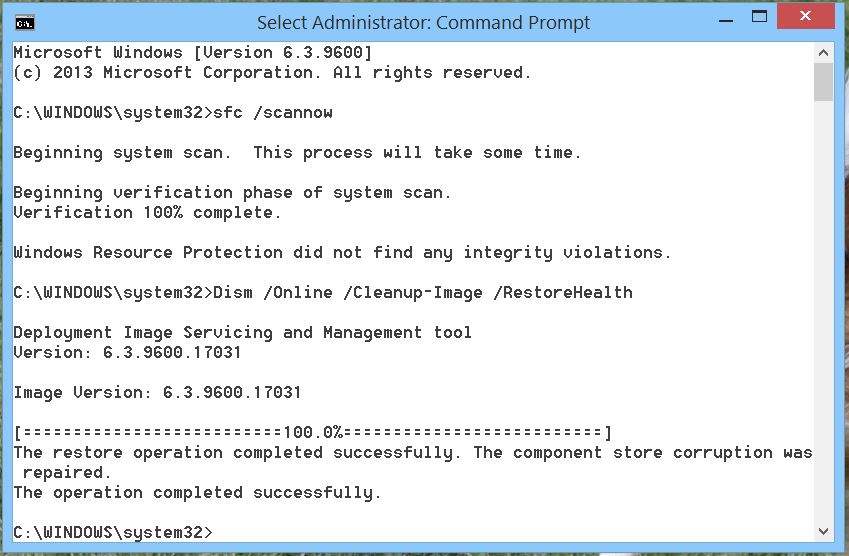Image resolution: width=849 pixels, height=556 pixels.
Task: Click the scrollbar down arrow
Action: [824, 531]
